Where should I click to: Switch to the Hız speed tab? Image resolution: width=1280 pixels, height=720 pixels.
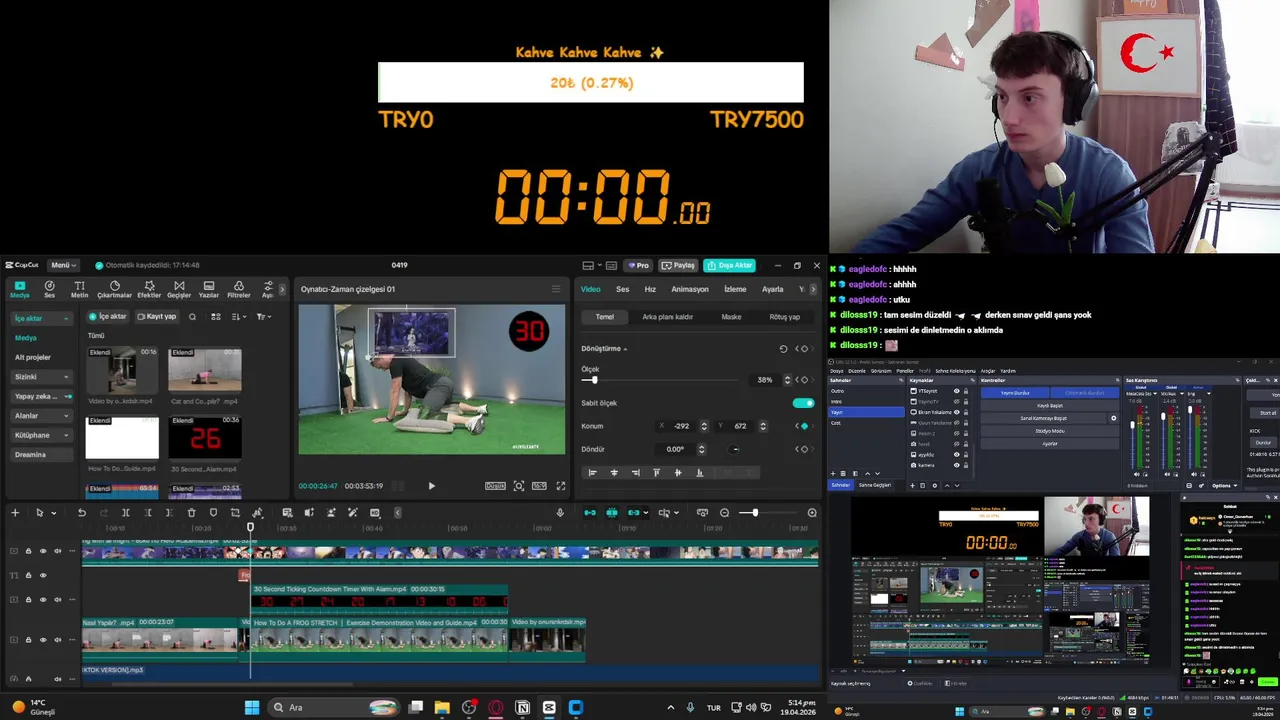coord(650,289)
